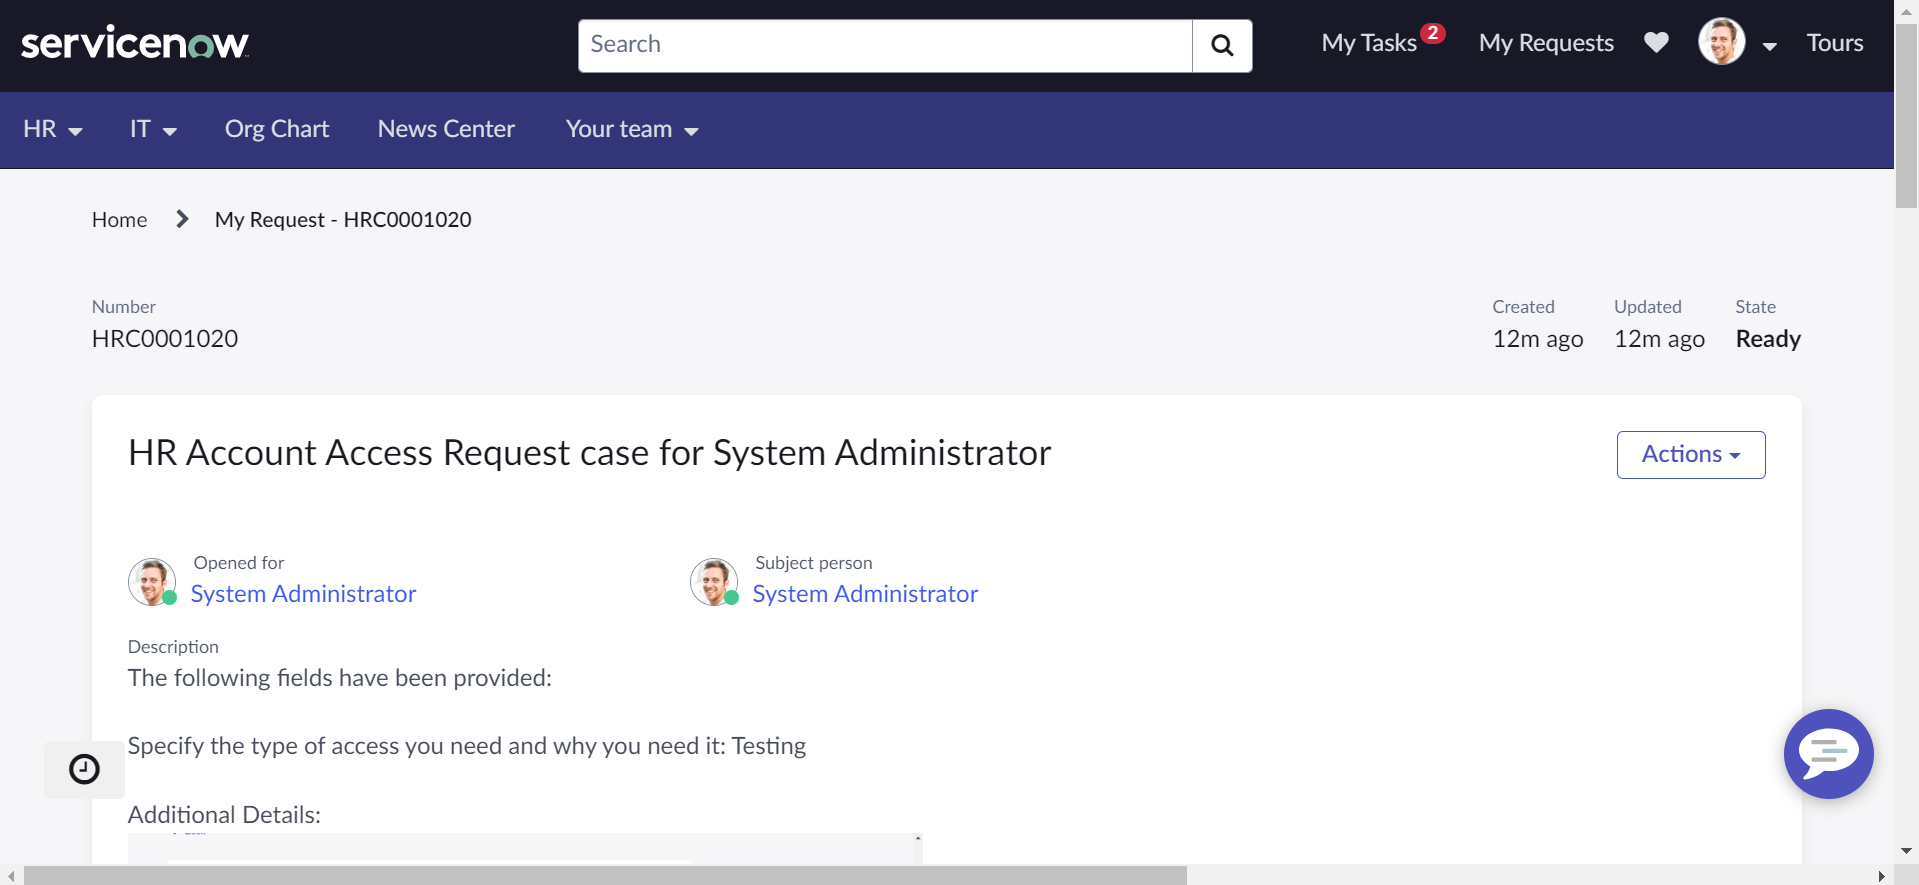
Task: Click the Created 12m ago value
Action: 1538,339
